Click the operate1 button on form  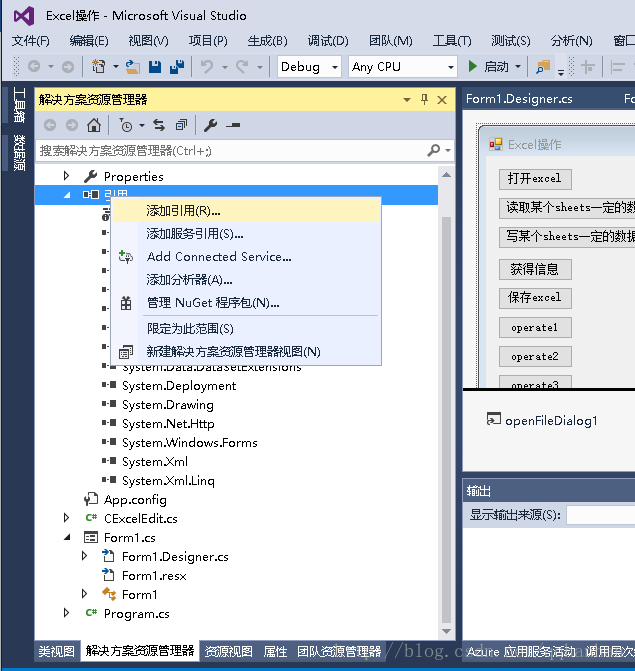(535, 327)
